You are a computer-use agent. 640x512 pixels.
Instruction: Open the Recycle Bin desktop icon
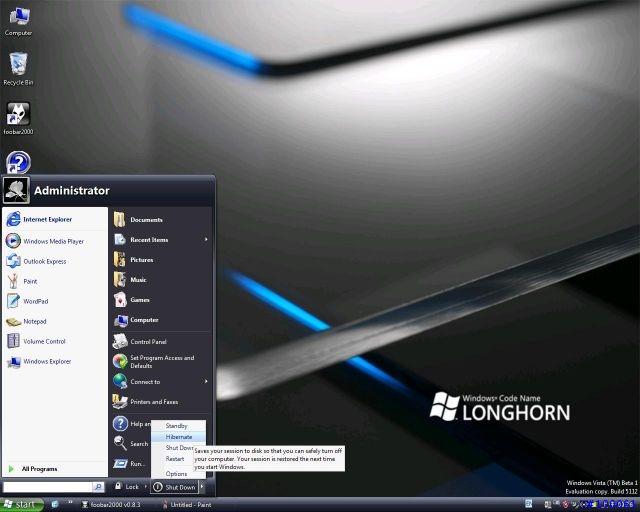pyautogui.click(x=18, y=69)
